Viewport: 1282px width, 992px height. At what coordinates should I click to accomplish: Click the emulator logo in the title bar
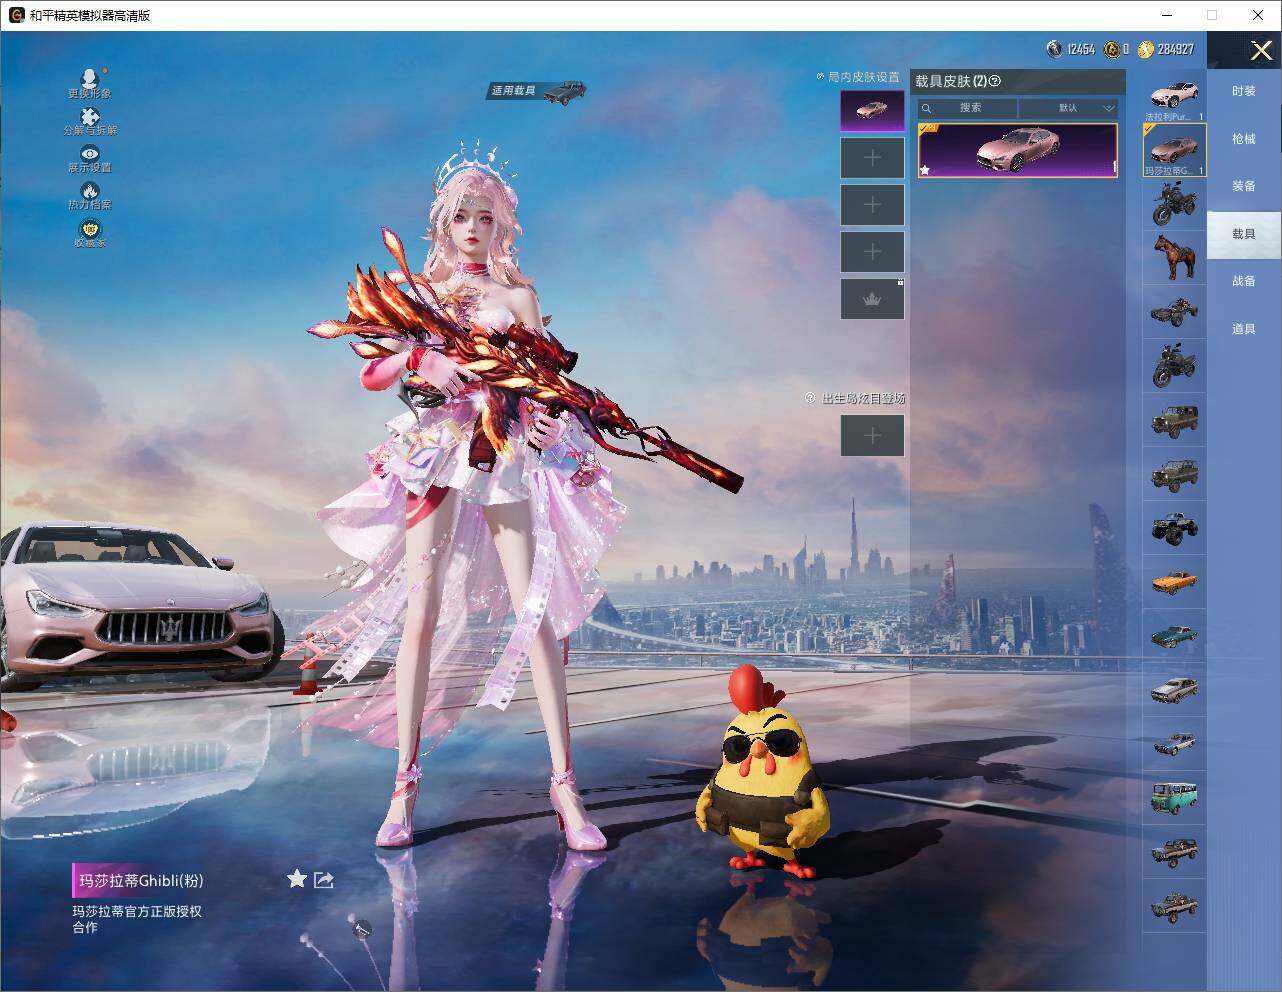pyautogui.click(x=16, y=15)
